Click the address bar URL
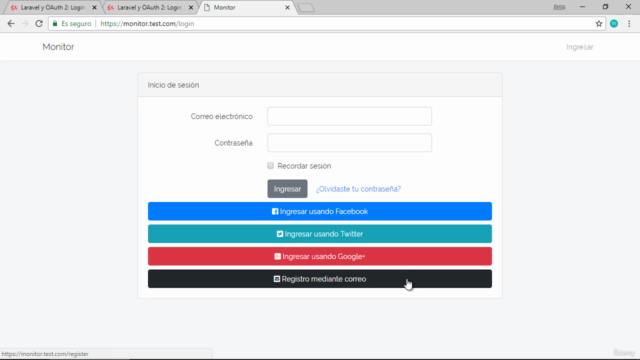The width and height of the screenshot is (640, 360). [147, 24]
